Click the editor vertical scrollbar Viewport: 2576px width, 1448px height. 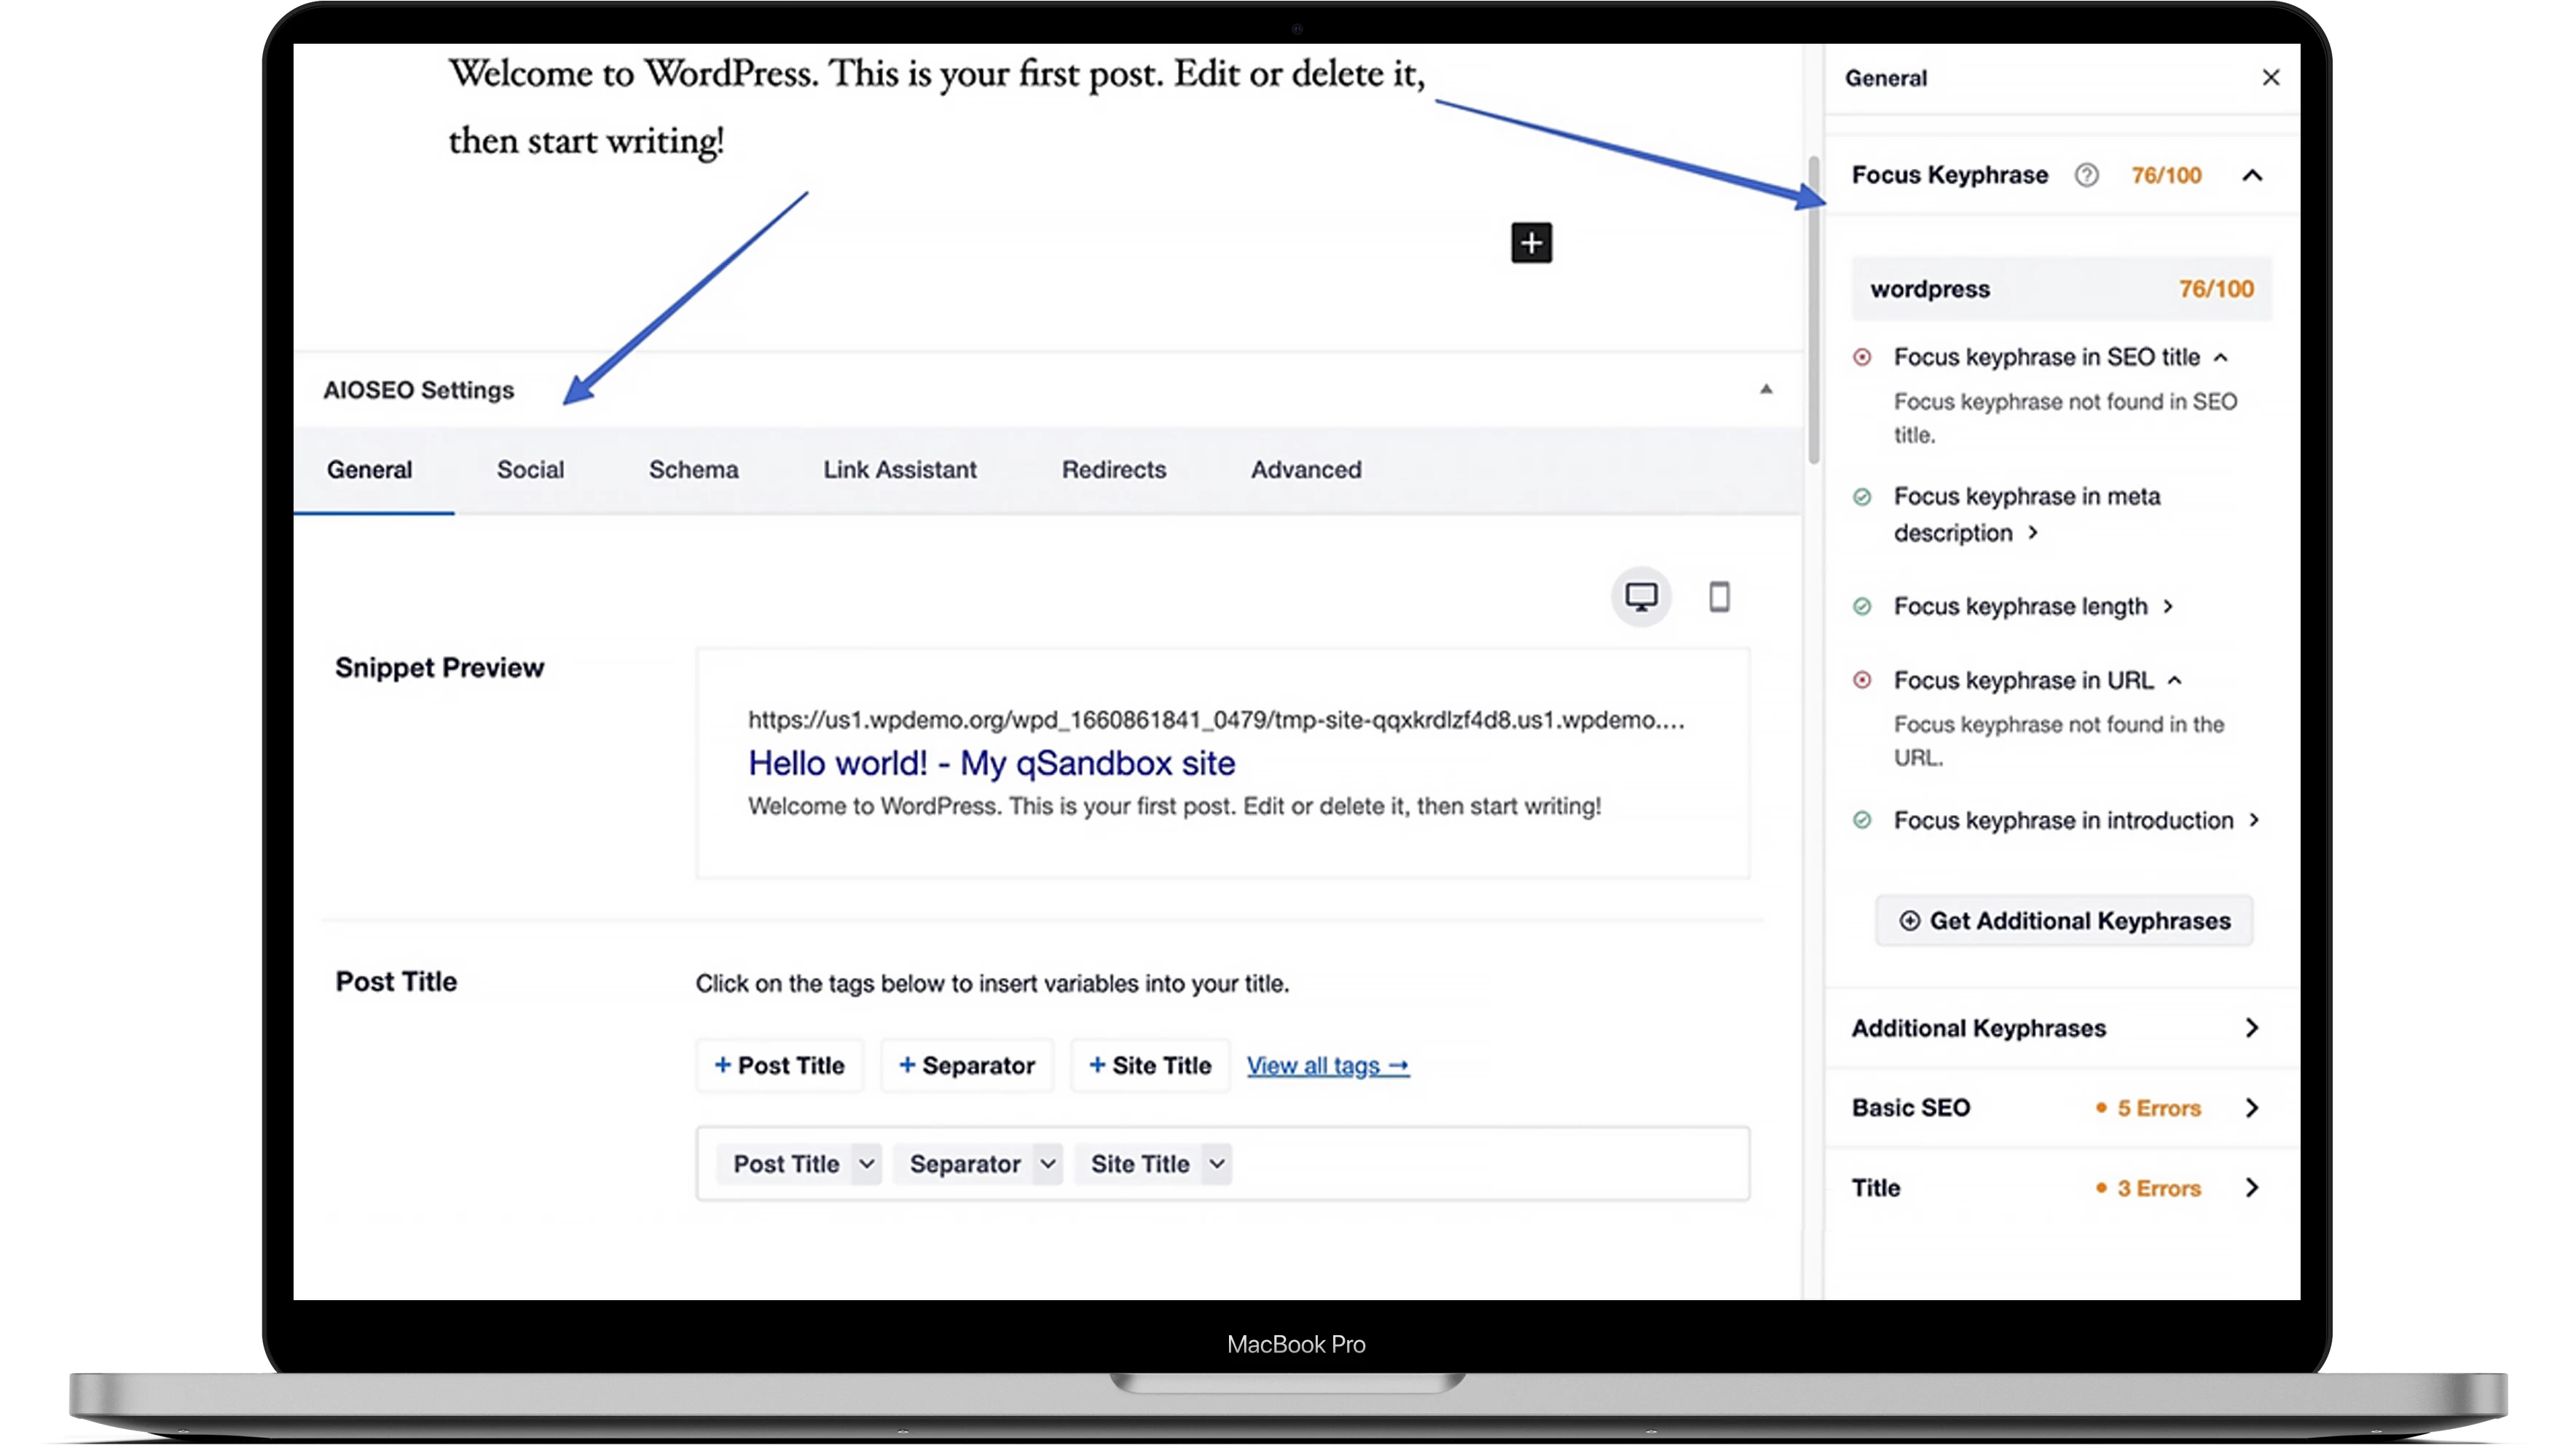click(x=1813, y=310)
